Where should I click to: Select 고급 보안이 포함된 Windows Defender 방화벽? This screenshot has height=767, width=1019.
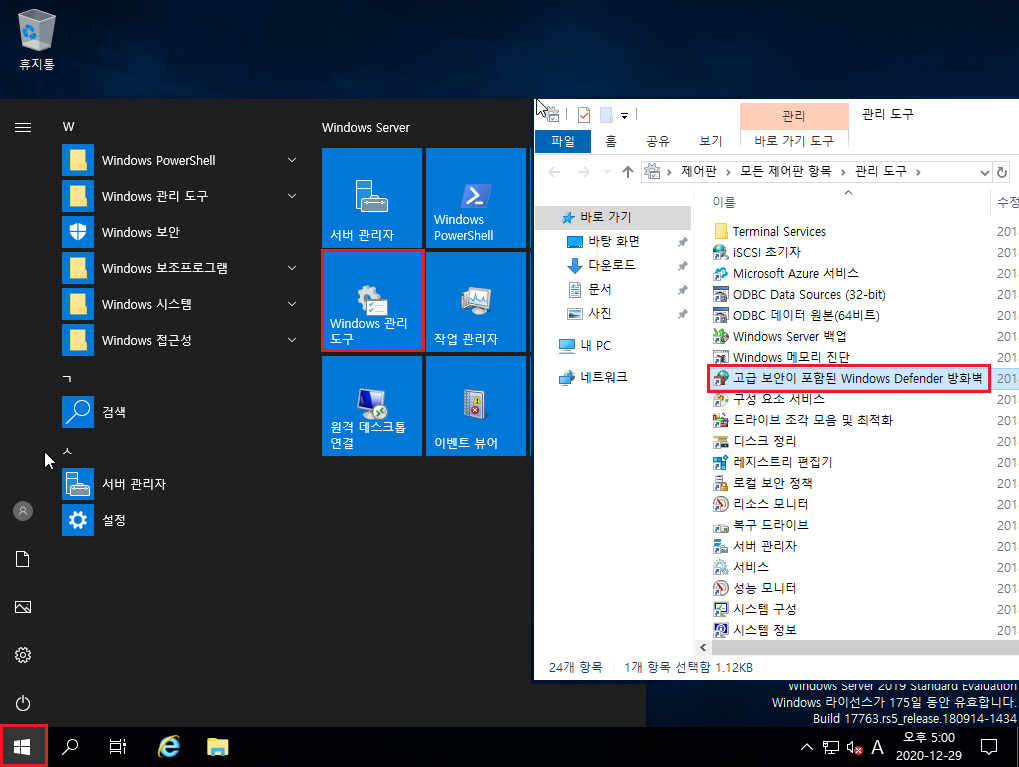pyautogui.click(x=849, y=378)
